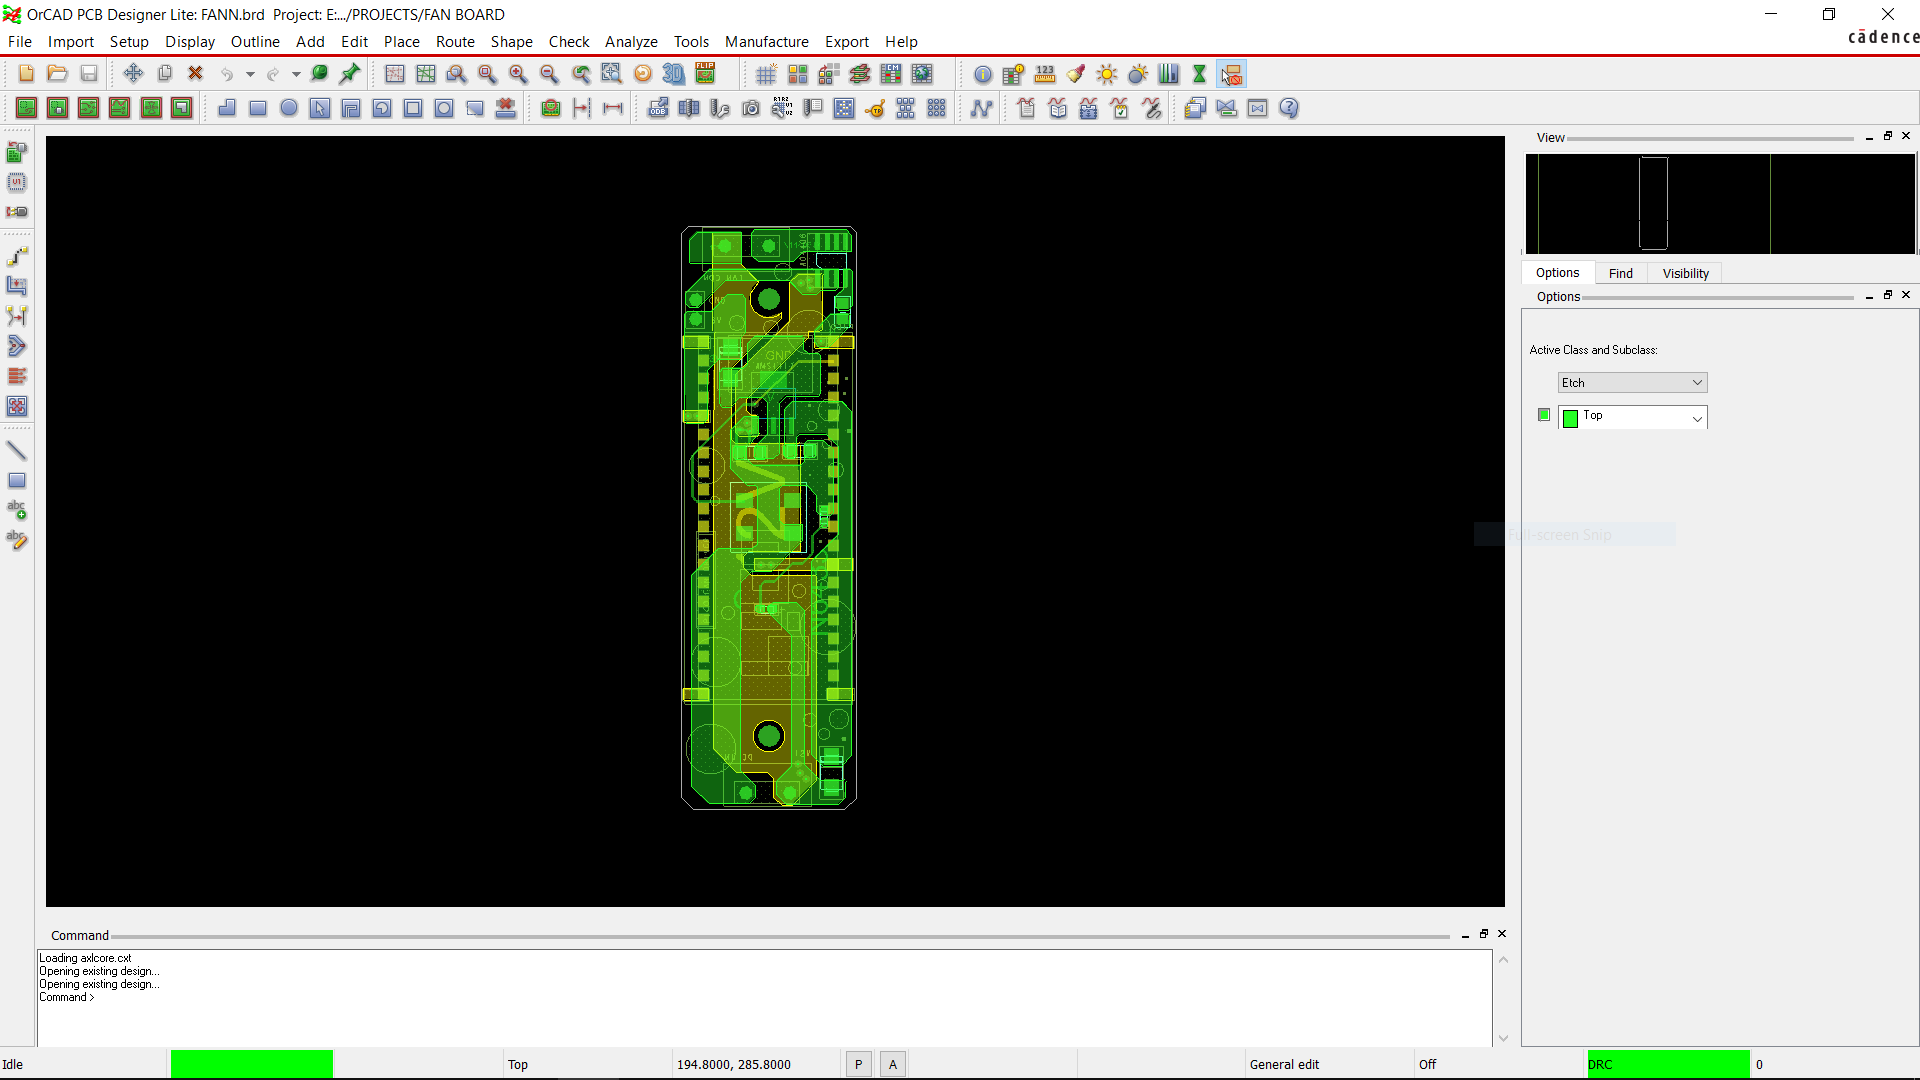Open Constraint Manager (CM icon)
1920x1080 pixels.
pyautogui.click(x=891, y=74)
